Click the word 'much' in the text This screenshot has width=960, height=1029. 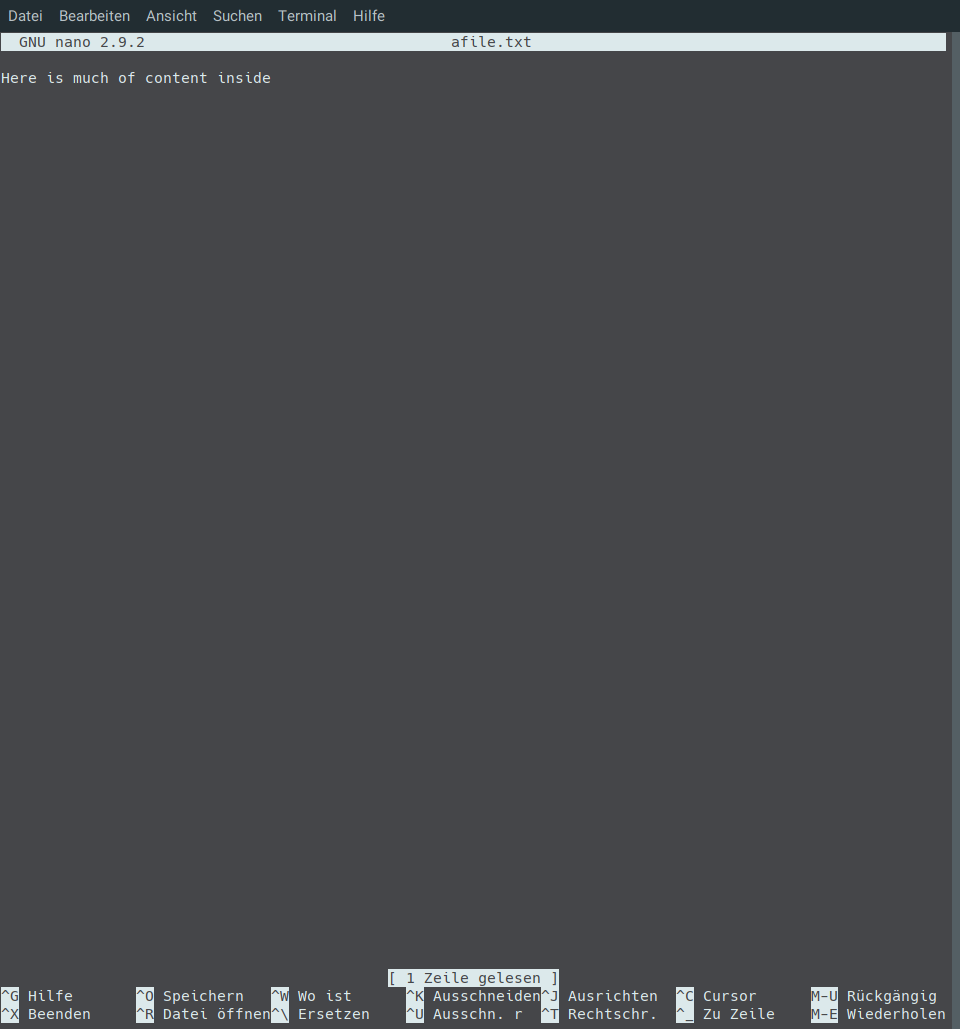(x=91, y=78)
